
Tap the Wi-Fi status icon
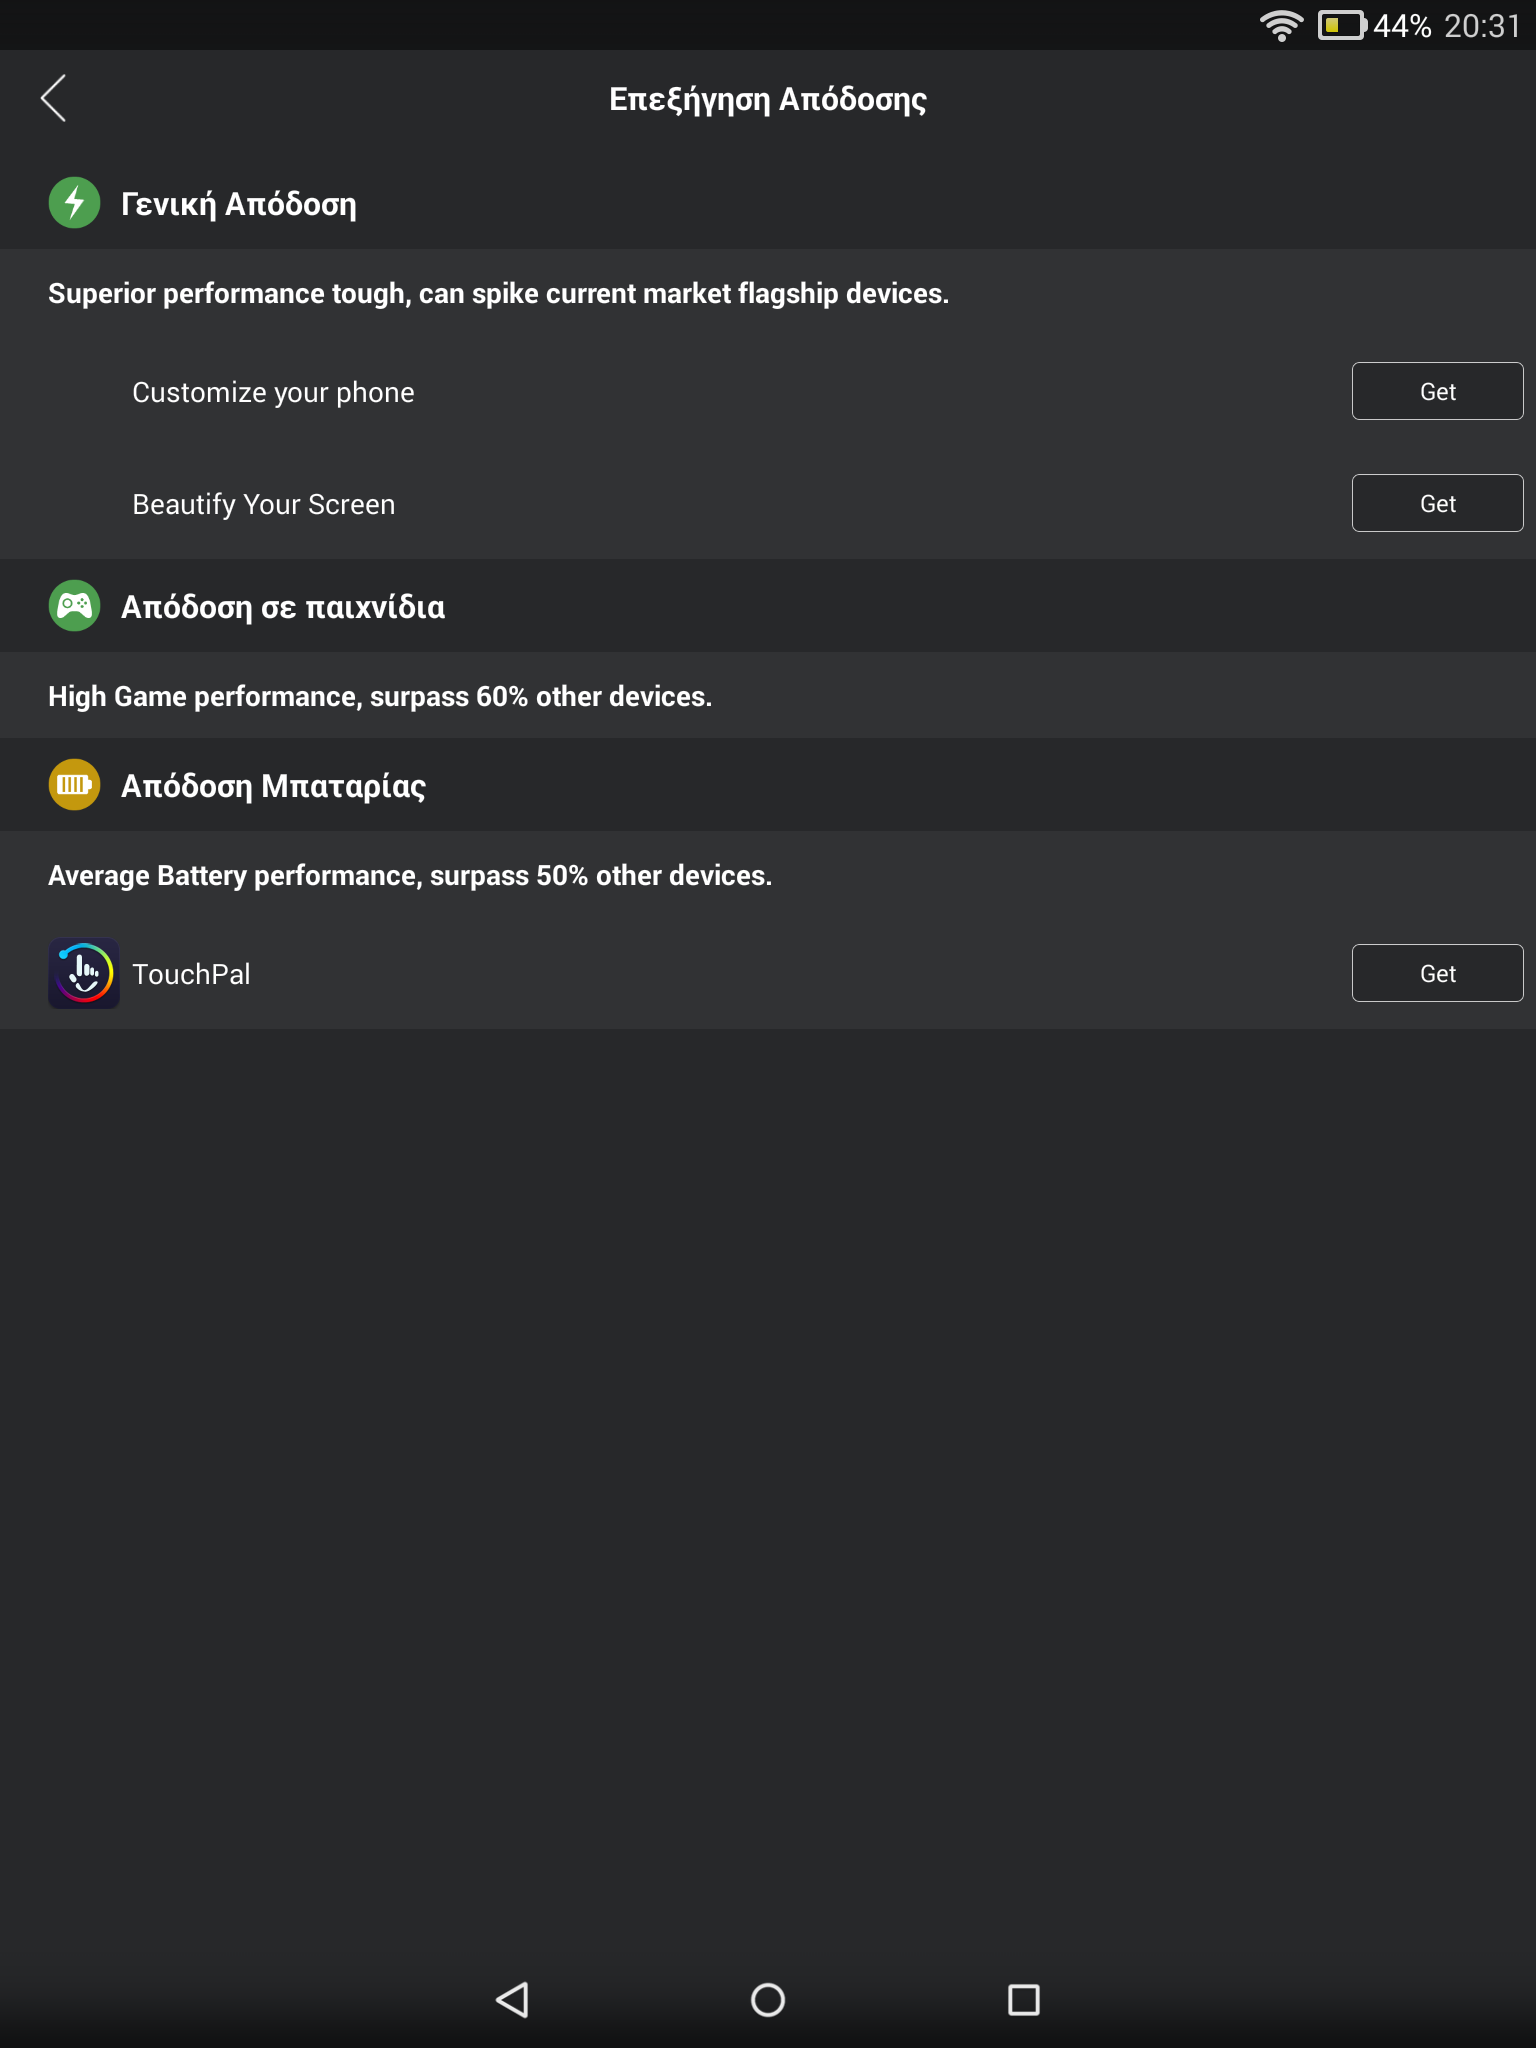[1281, 25]
